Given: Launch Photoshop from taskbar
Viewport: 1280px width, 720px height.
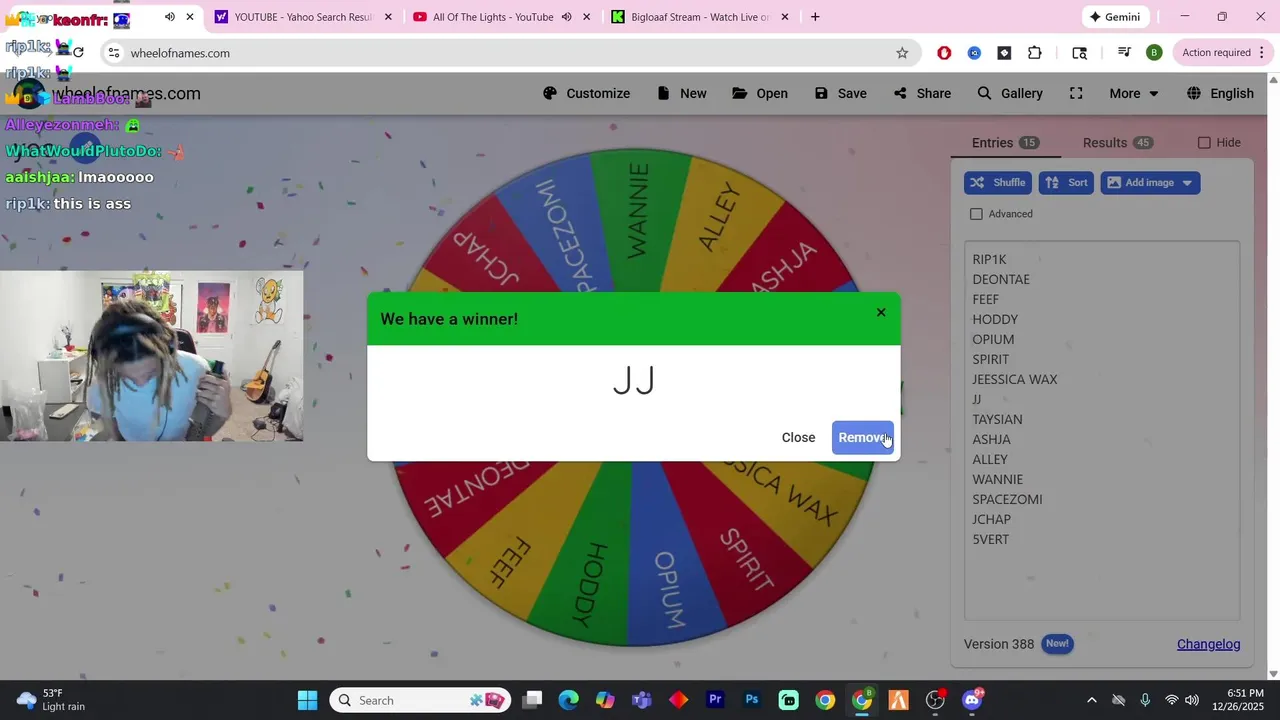Looking at the screenshot, I should click(x=752, y=700).
